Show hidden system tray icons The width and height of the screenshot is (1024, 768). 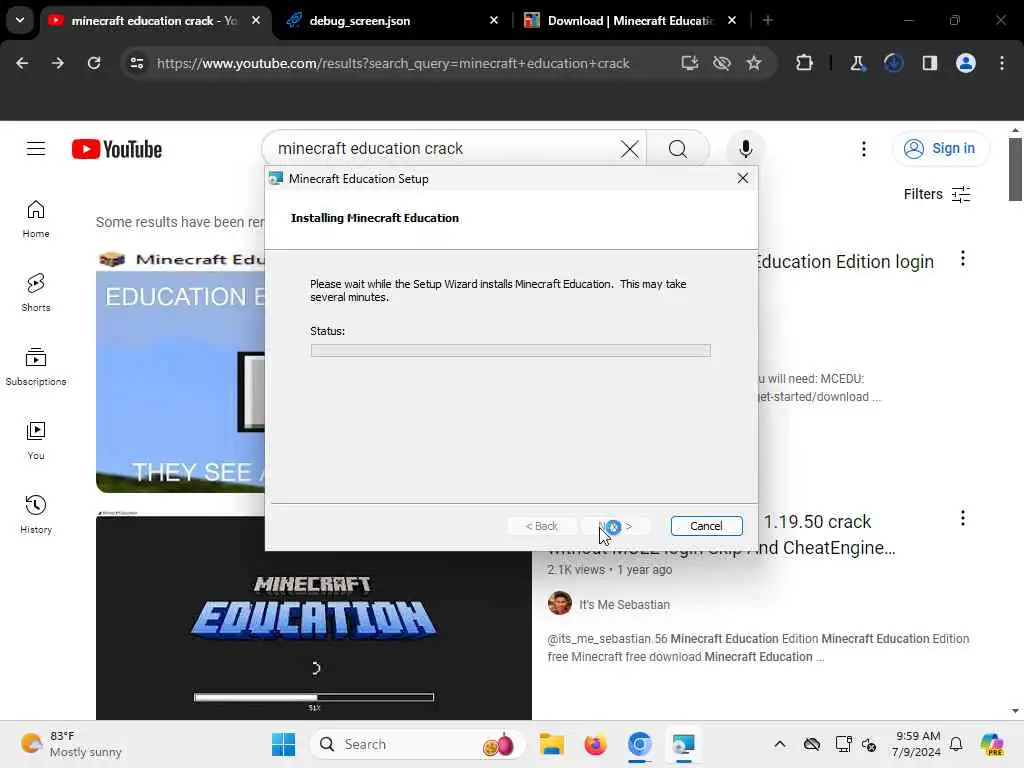tap(780, 744)
